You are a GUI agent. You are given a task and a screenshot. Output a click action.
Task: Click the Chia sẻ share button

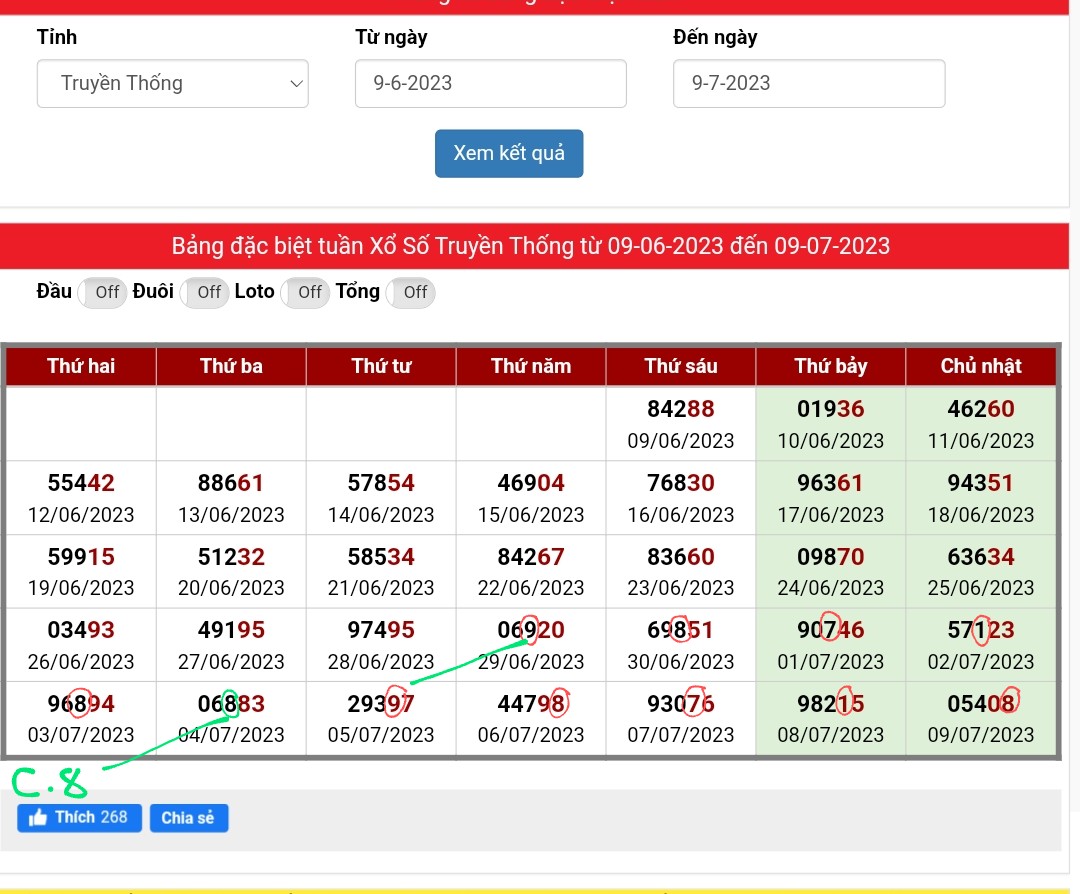[x=188, y=818]
